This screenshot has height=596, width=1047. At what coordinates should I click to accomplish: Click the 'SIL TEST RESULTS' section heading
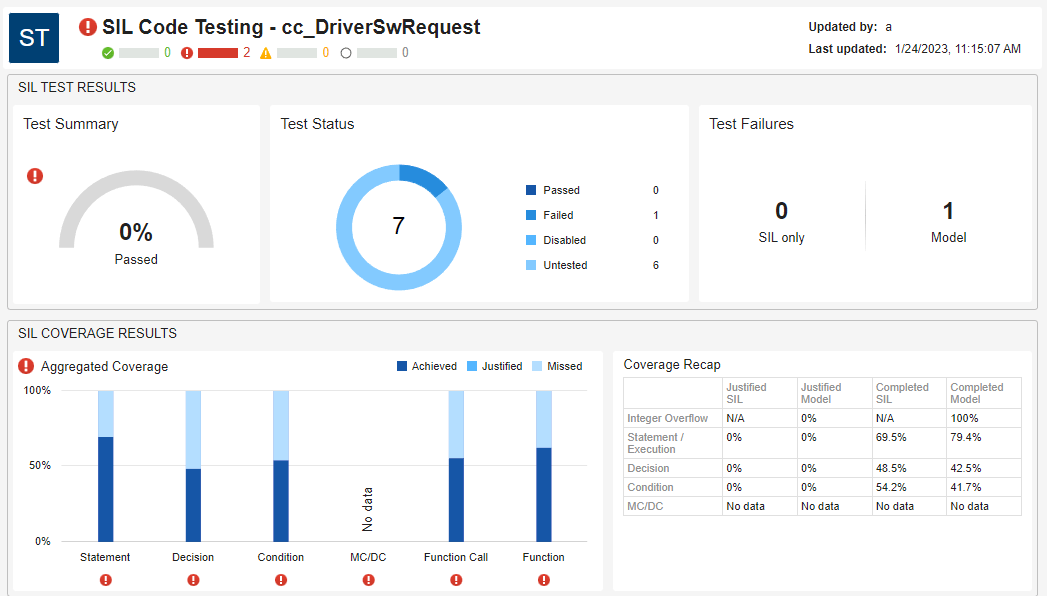point(77,87)
